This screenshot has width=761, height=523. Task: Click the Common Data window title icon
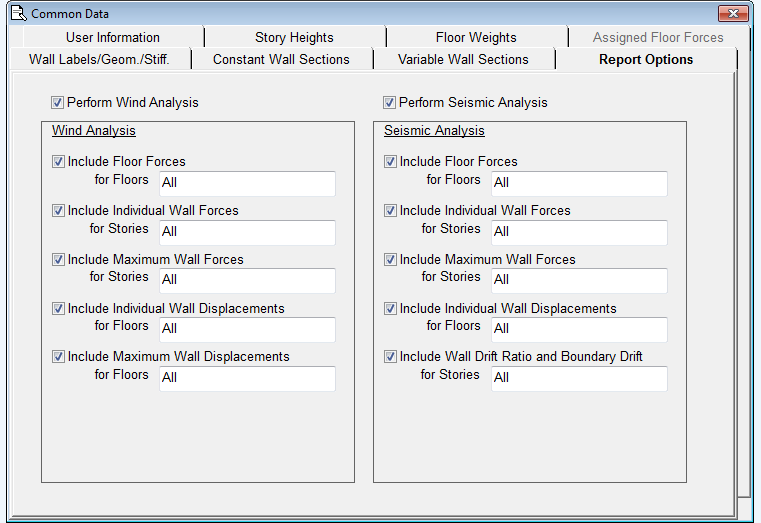tap(16, 13)
